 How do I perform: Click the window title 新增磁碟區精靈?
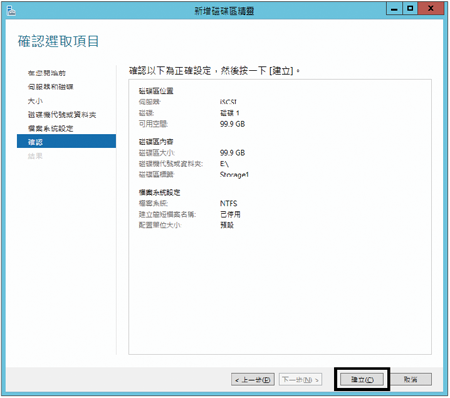click(224, 11)
